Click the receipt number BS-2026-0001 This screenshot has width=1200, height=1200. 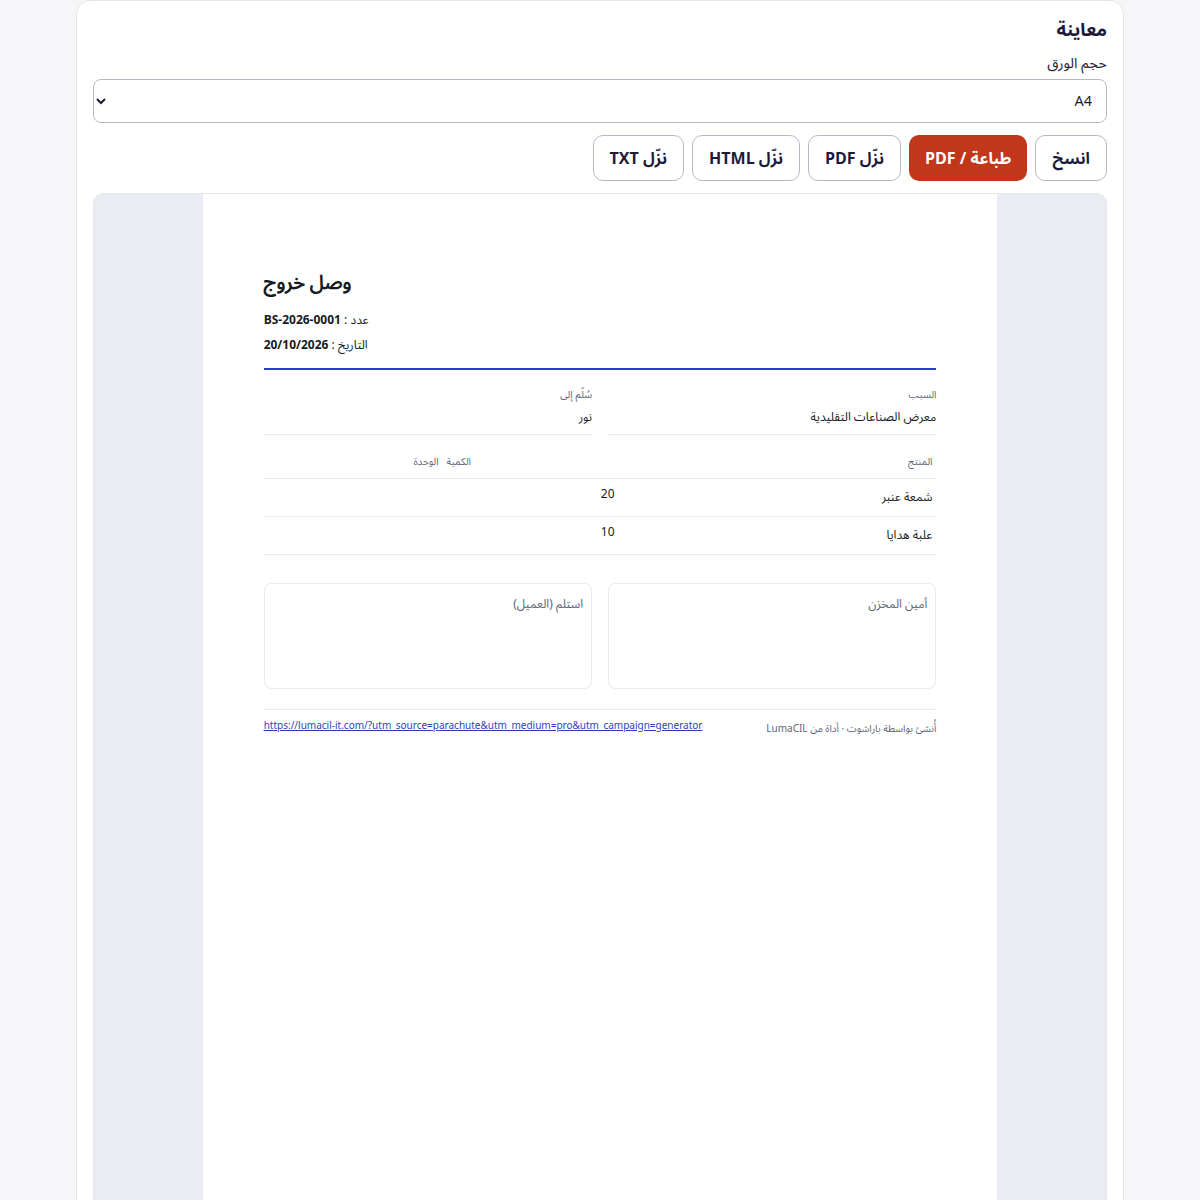[302, 320]
